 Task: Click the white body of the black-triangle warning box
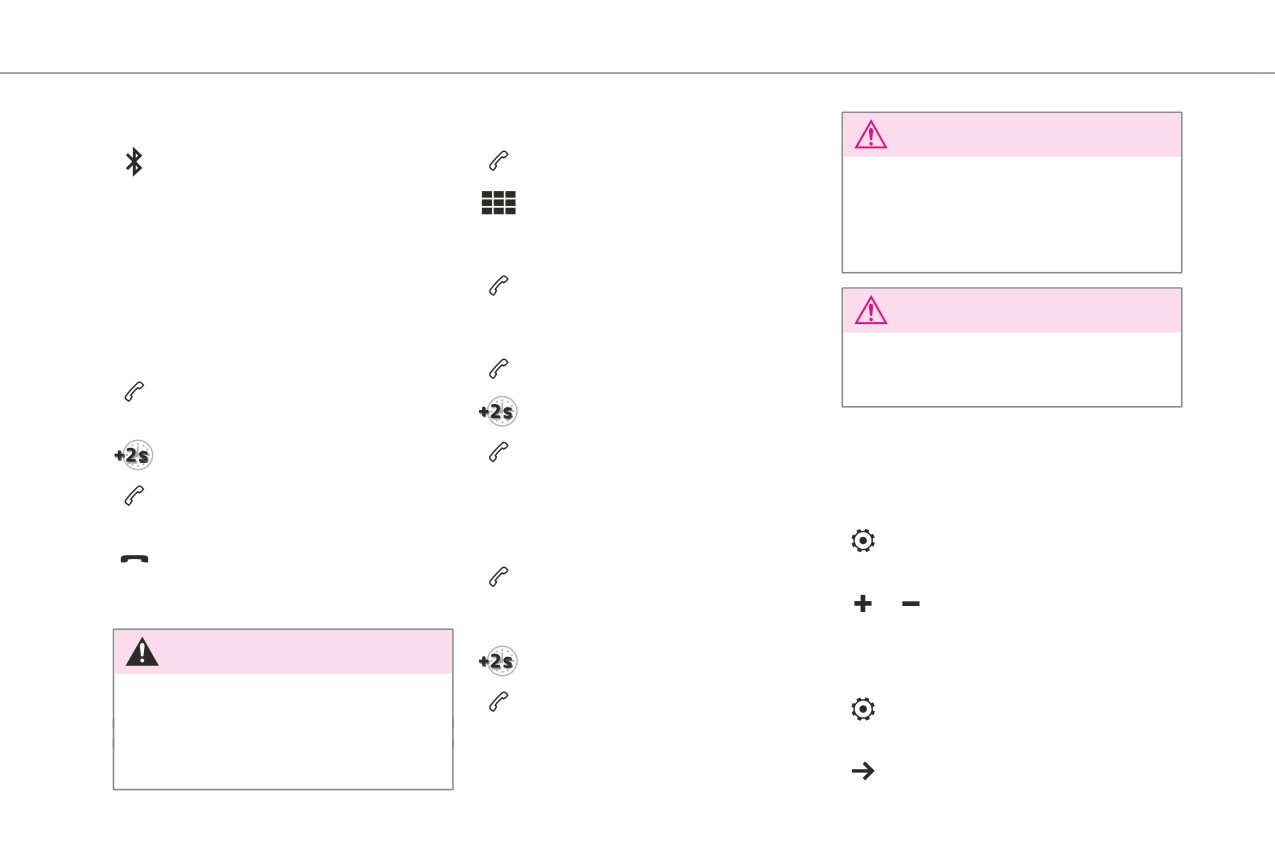283,731
